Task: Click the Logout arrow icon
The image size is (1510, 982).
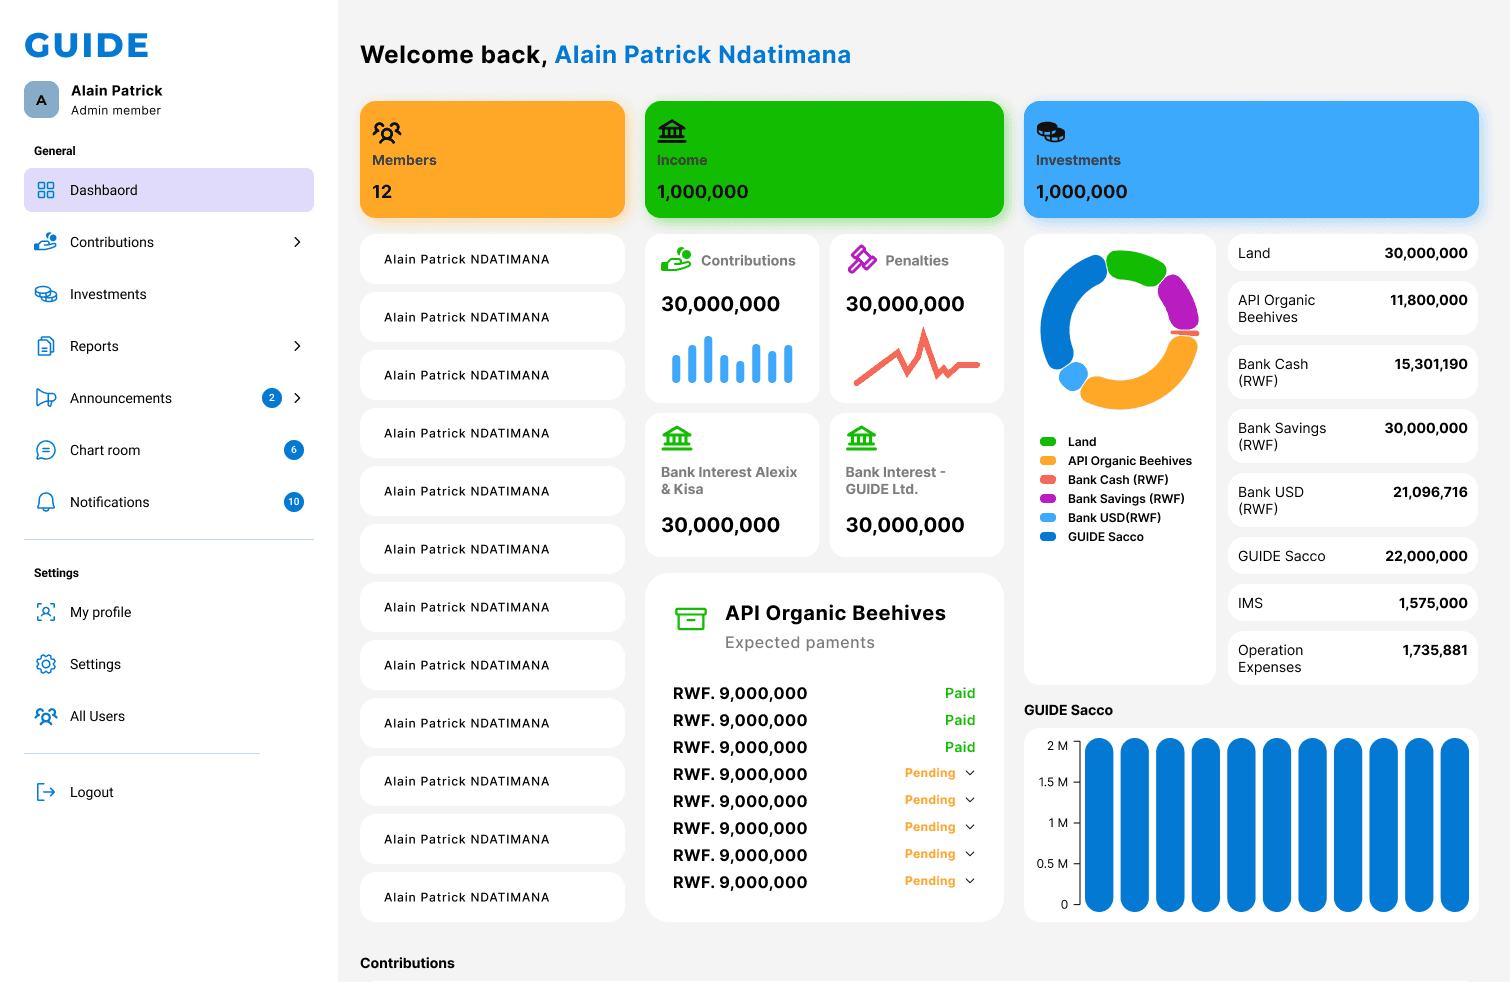Action: [46, 792]
